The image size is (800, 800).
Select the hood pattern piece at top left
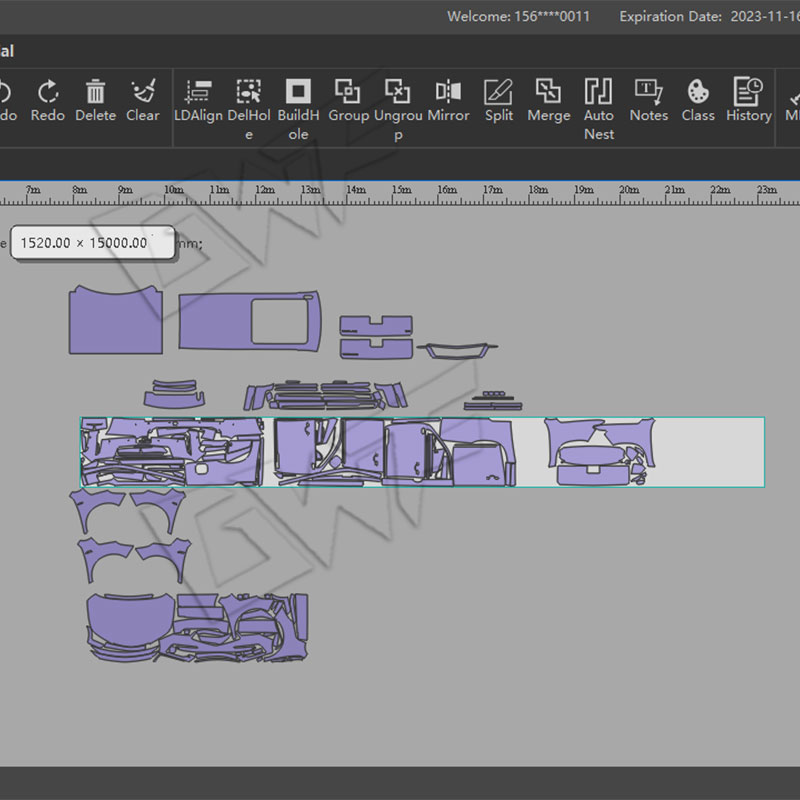coord(115,322)
